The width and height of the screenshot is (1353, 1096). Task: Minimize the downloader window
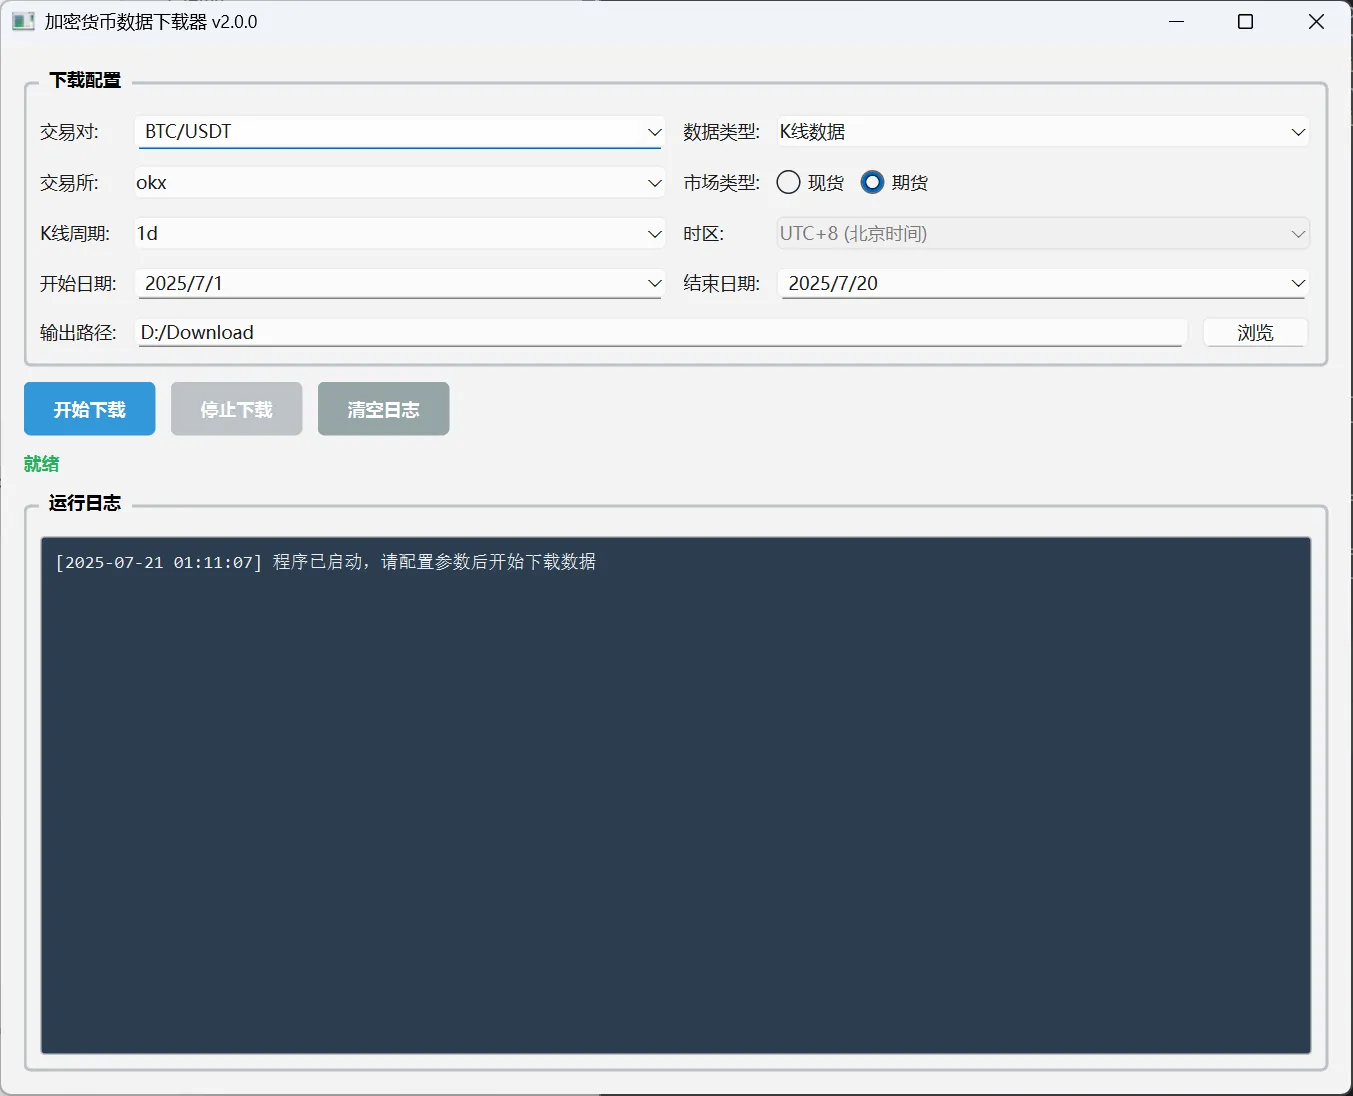[1176, 22]
